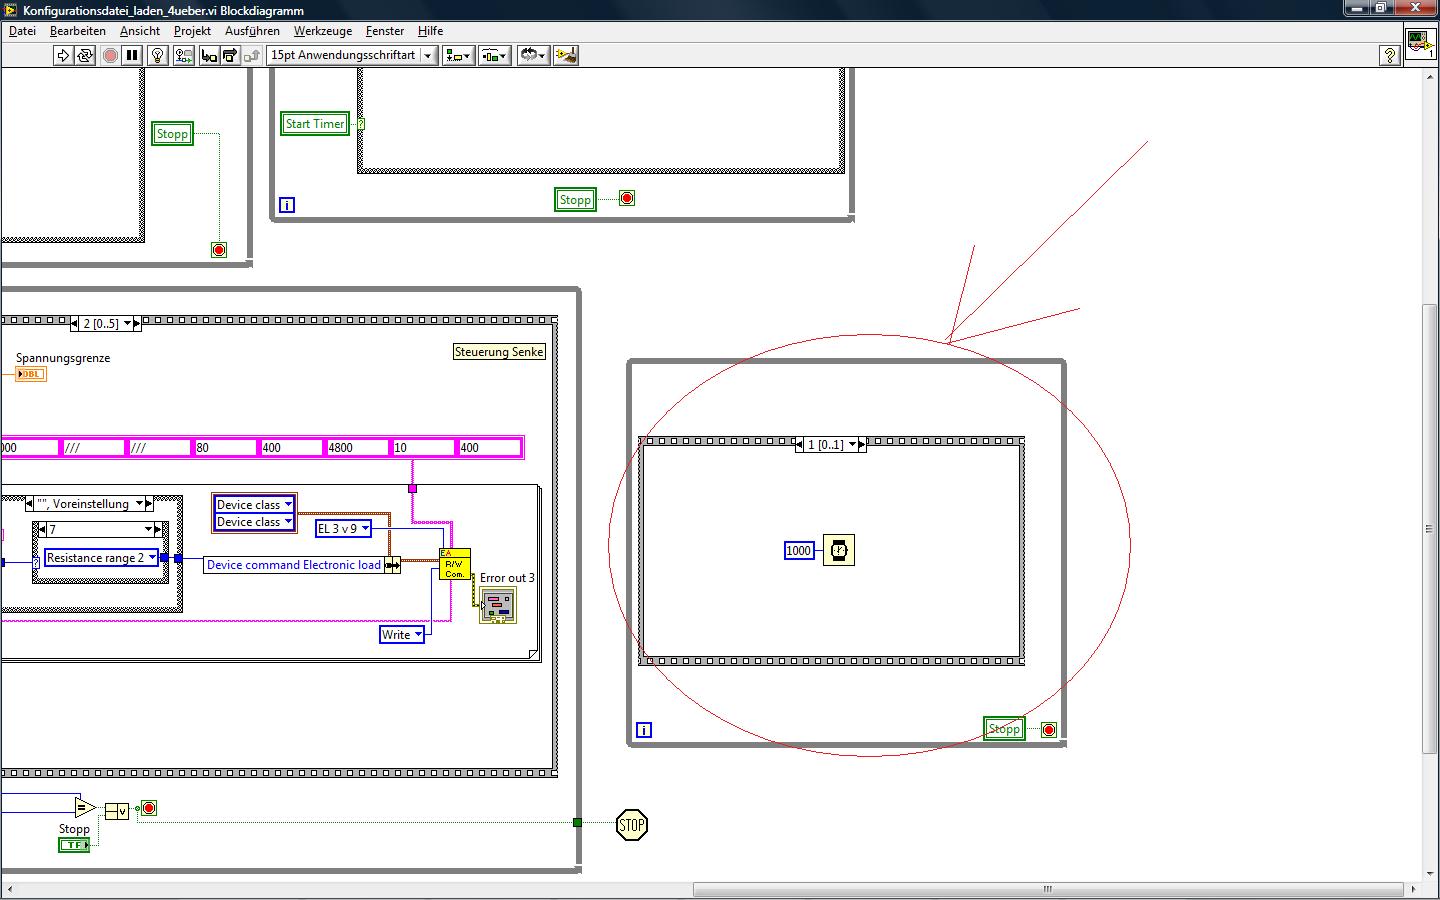Click the Error out 3 indicator terminal
The height and width of the screenshot is (900, 1440).
tap(498, 605)
